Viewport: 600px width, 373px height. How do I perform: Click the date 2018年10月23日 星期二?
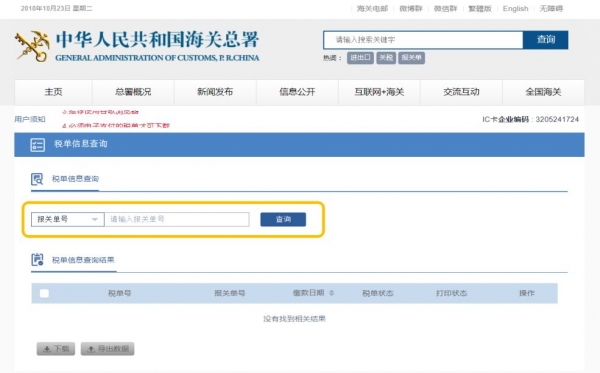[57, 8]
